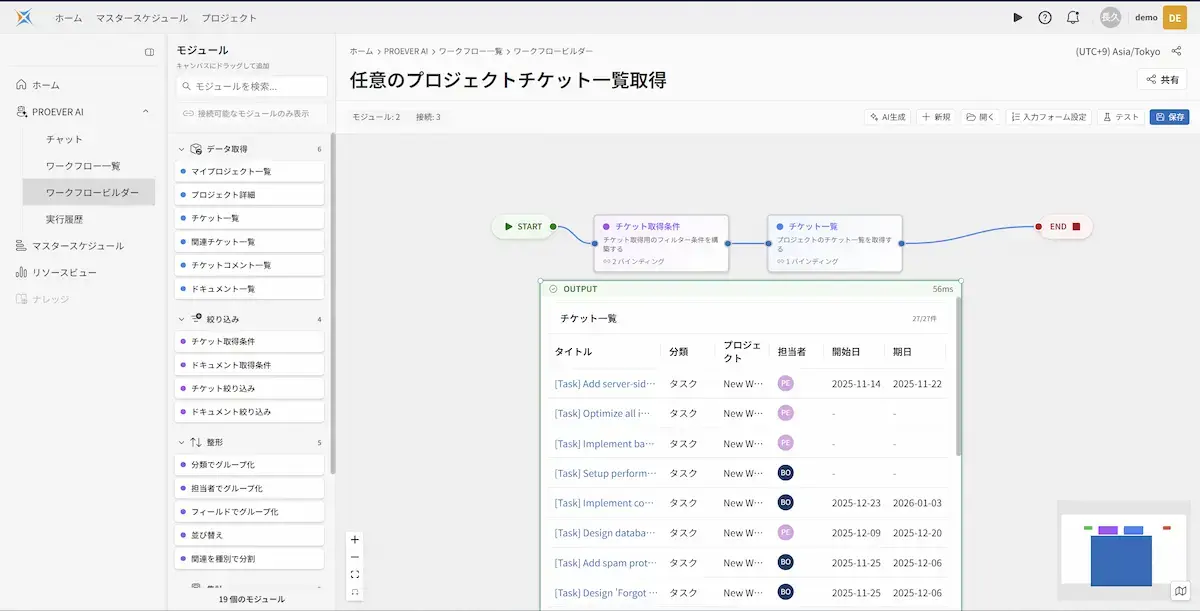
Task: Open ホーム in the top navigation
Action: point(68,18)
